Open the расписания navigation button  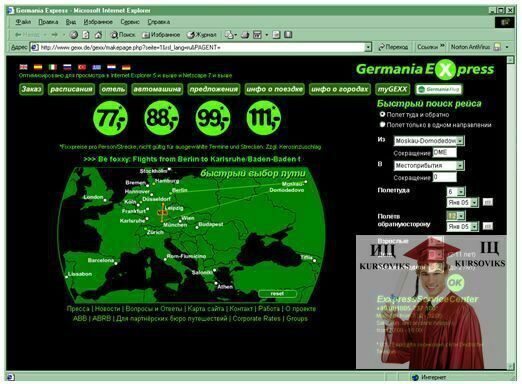[71, 89]
